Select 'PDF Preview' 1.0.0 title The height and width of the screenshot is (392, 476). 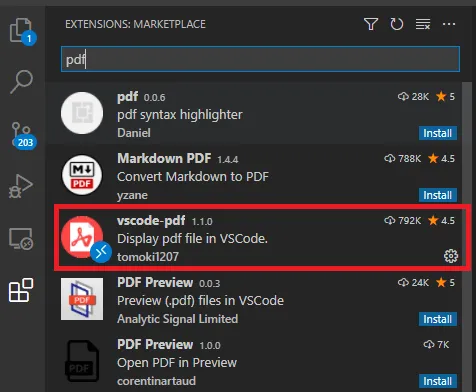pos(155,345)
